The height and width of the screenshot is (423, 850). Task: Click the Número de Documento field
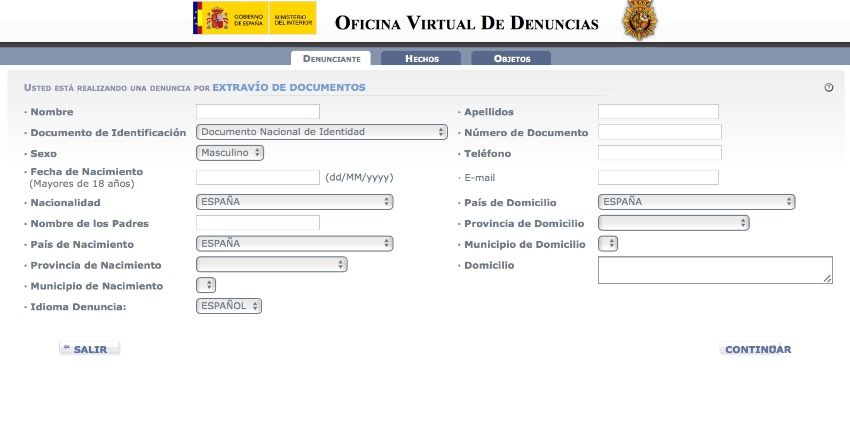click(659, 132)
